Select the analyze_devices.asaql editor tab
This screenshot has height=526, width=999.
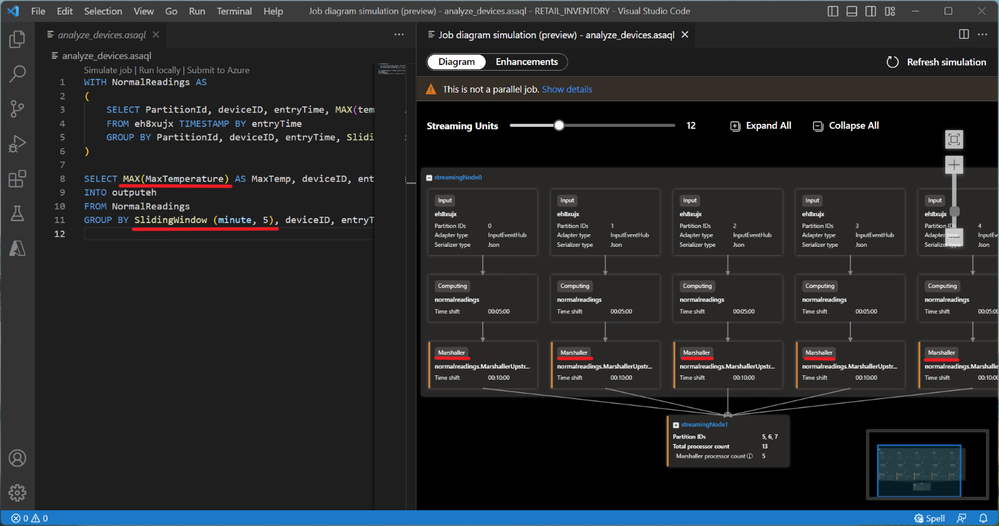pyautogui.click(x=102, y=34)
